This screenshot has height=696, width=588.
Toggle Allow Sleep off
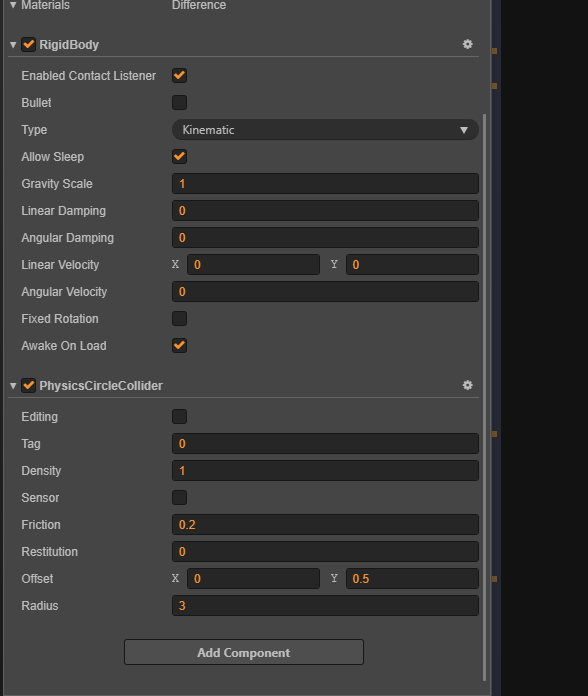point(179,156)
